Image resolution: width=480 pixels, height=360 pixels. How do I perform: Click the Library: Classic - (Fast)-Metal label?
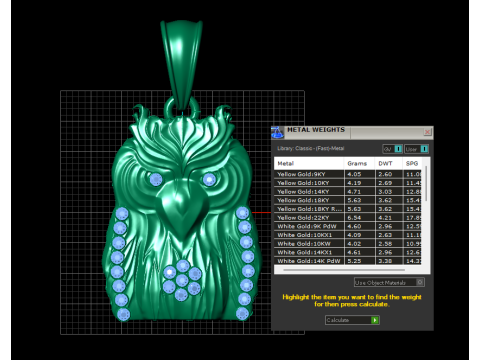click(x=310, y=148)
